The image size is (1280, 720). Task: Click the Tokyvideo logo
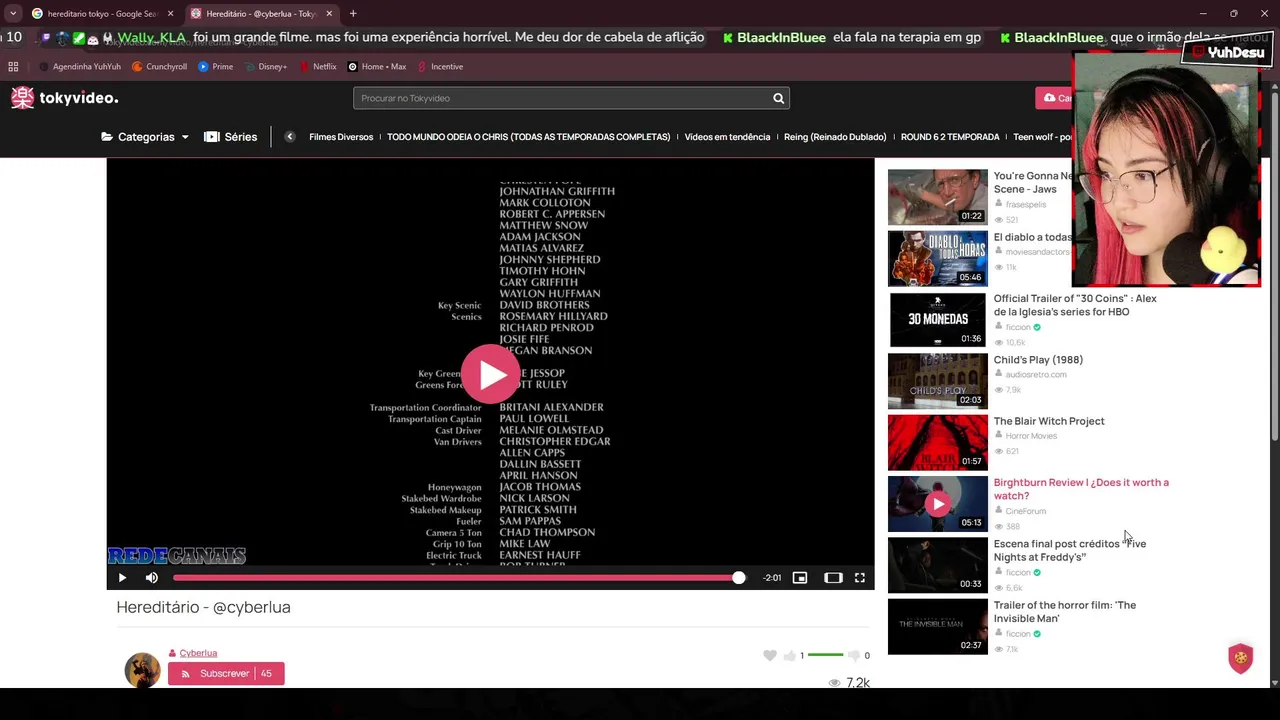coord(64,97)
